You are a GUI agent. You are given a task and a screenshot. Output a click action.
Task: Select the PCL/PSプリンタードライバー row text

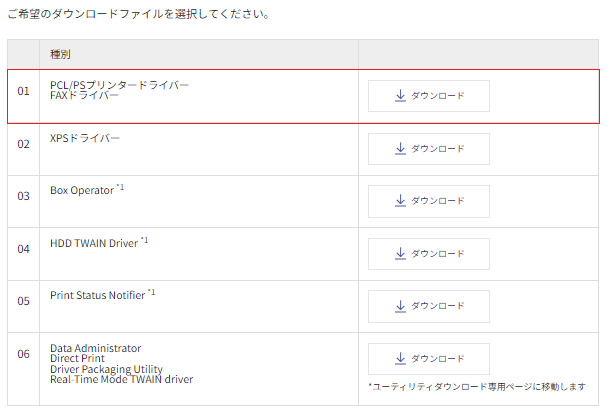[119, 85]
